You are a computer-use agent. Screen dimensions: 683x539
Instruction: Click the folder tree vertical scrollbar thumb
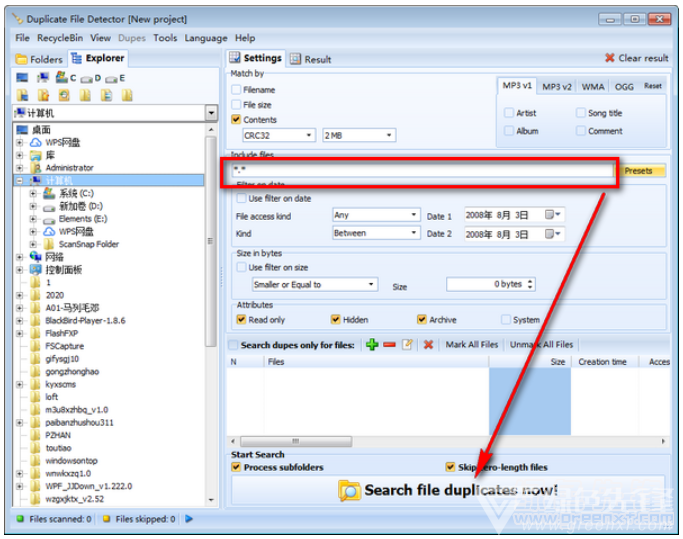coord(211,241)
